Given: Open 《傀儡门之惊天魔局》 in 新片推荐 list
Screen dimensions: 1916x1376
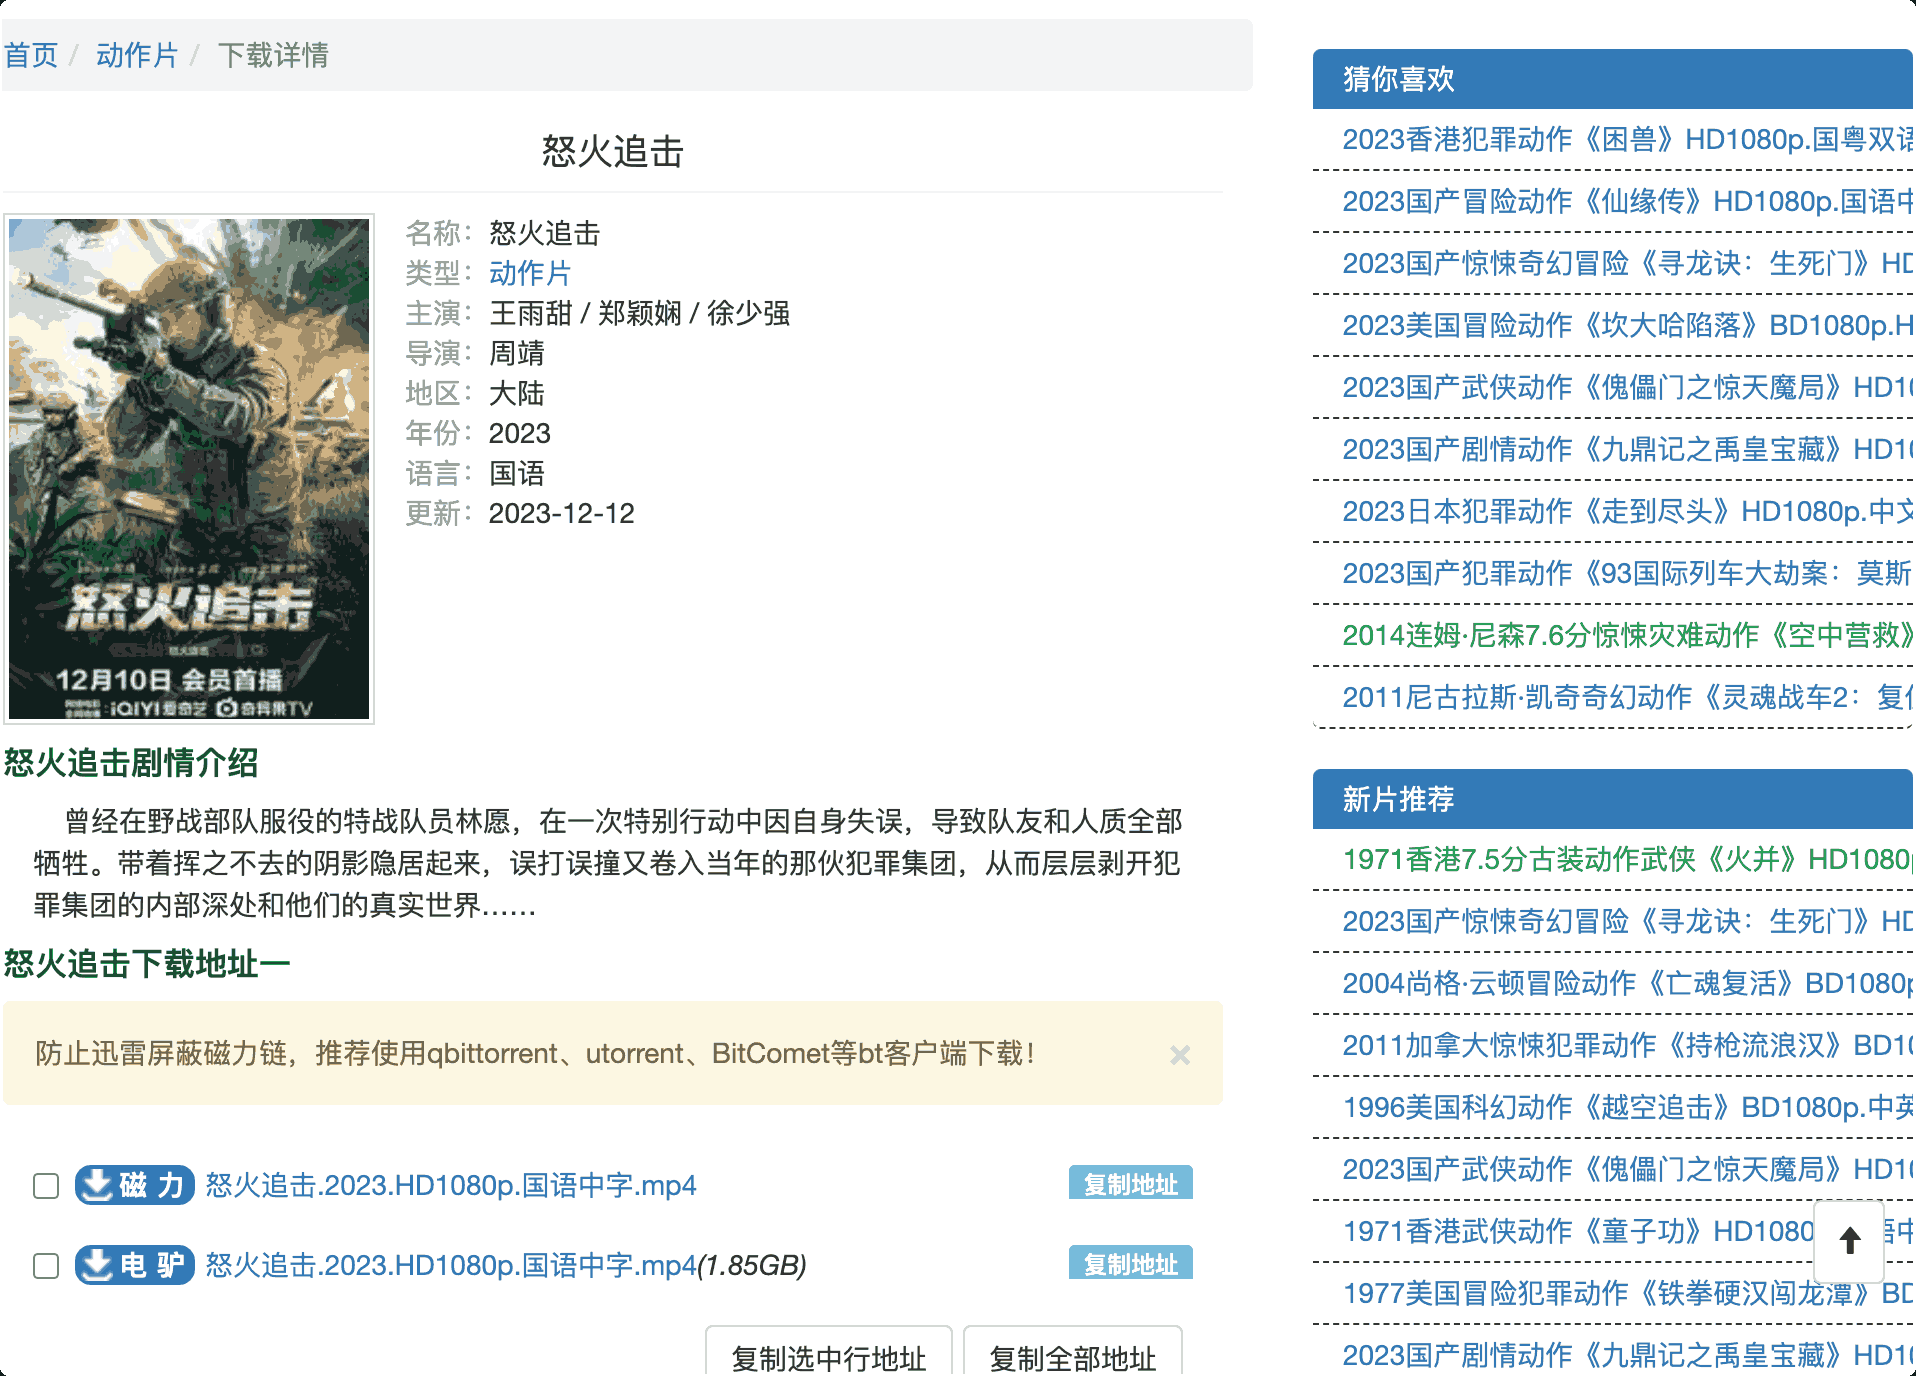Looking at the screenshot, I should pos(1628,1169).
